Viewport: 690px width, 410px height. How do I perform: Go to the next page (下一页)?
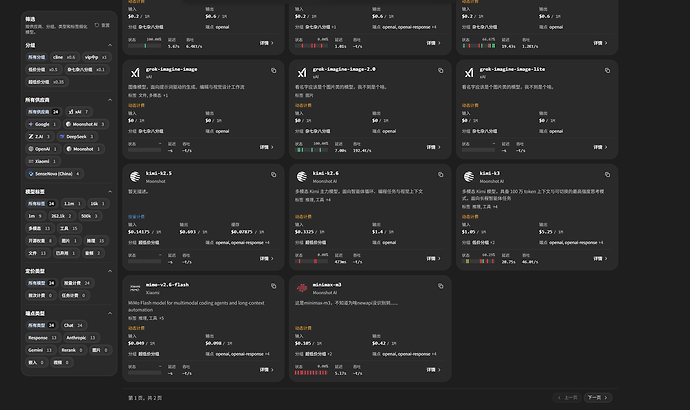(598, 398)
